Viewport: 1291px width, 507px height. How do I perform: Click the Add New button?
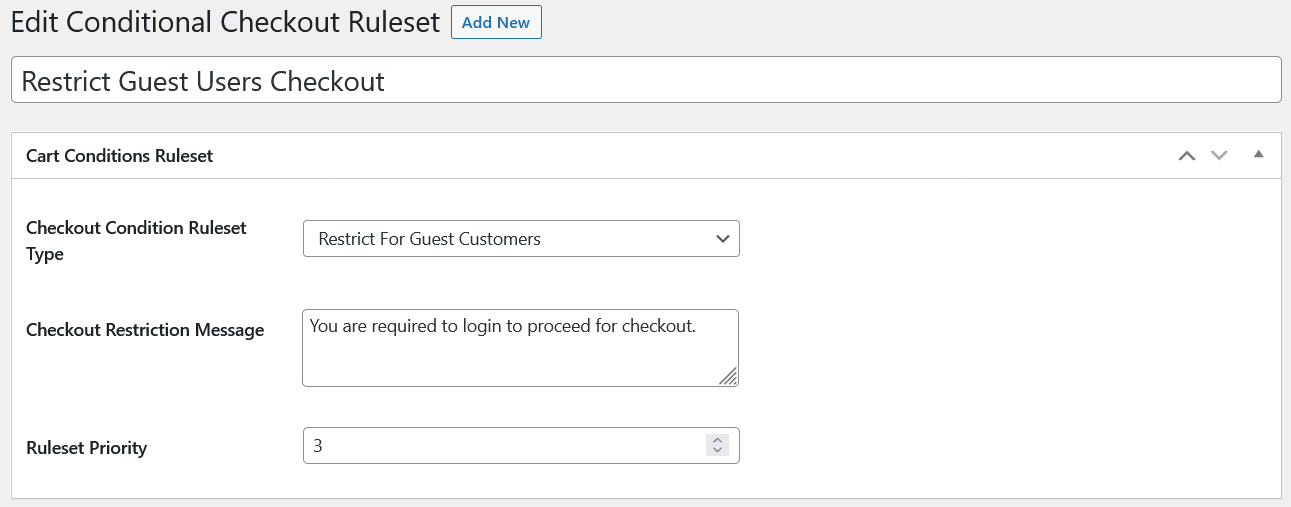click(x=496, y=22)
